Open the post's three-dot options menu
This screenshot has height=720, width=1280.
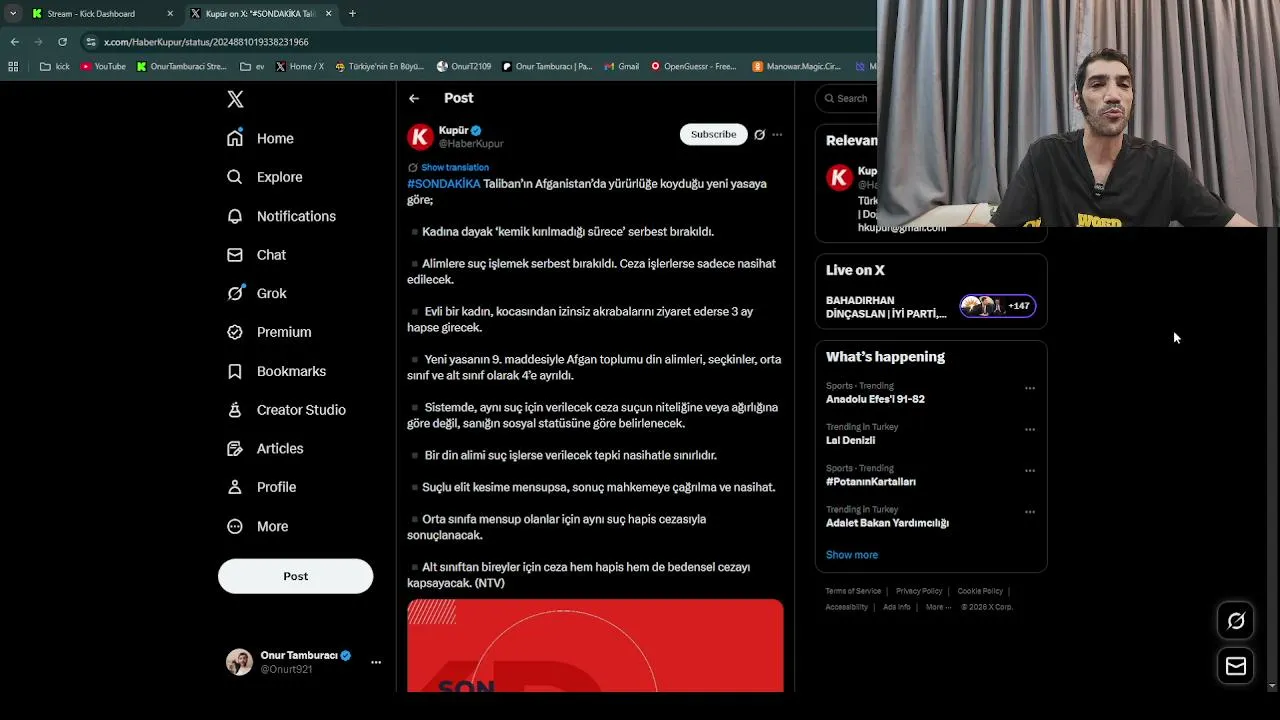click(777, 134)
